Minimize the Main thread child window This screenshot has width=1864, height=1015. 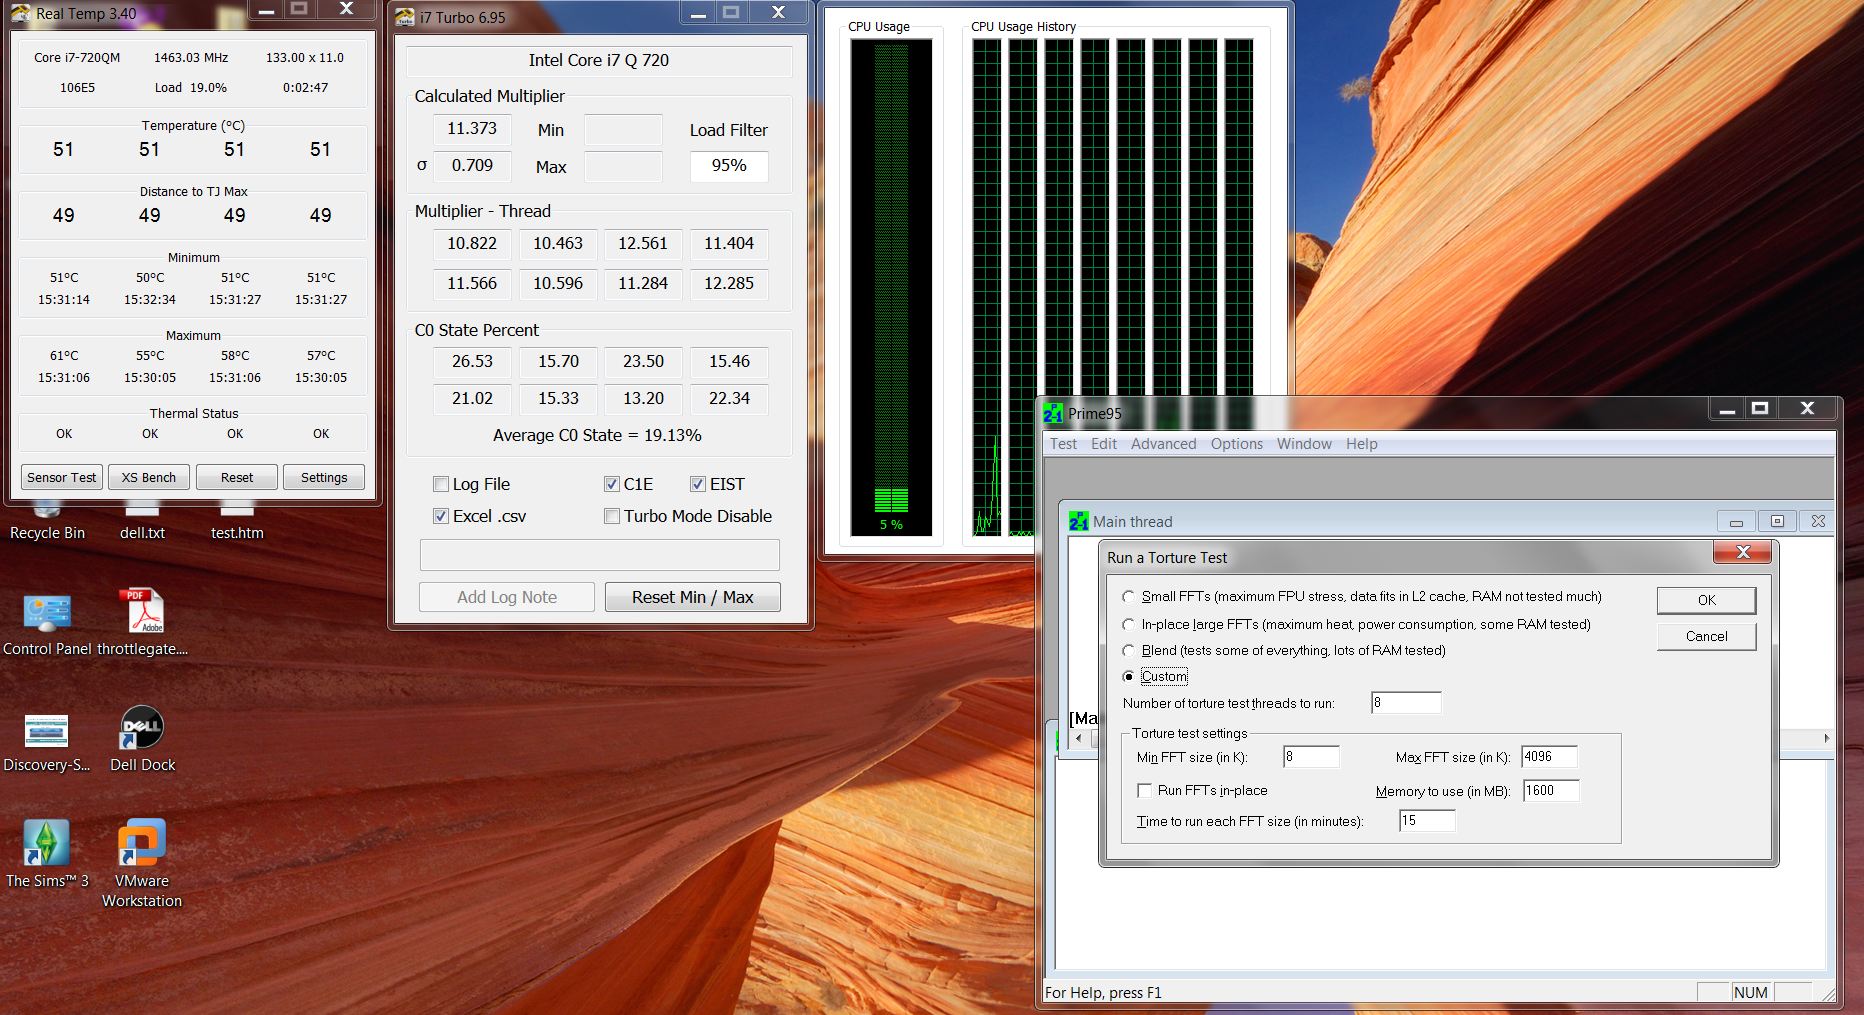tap(1736, 521)
